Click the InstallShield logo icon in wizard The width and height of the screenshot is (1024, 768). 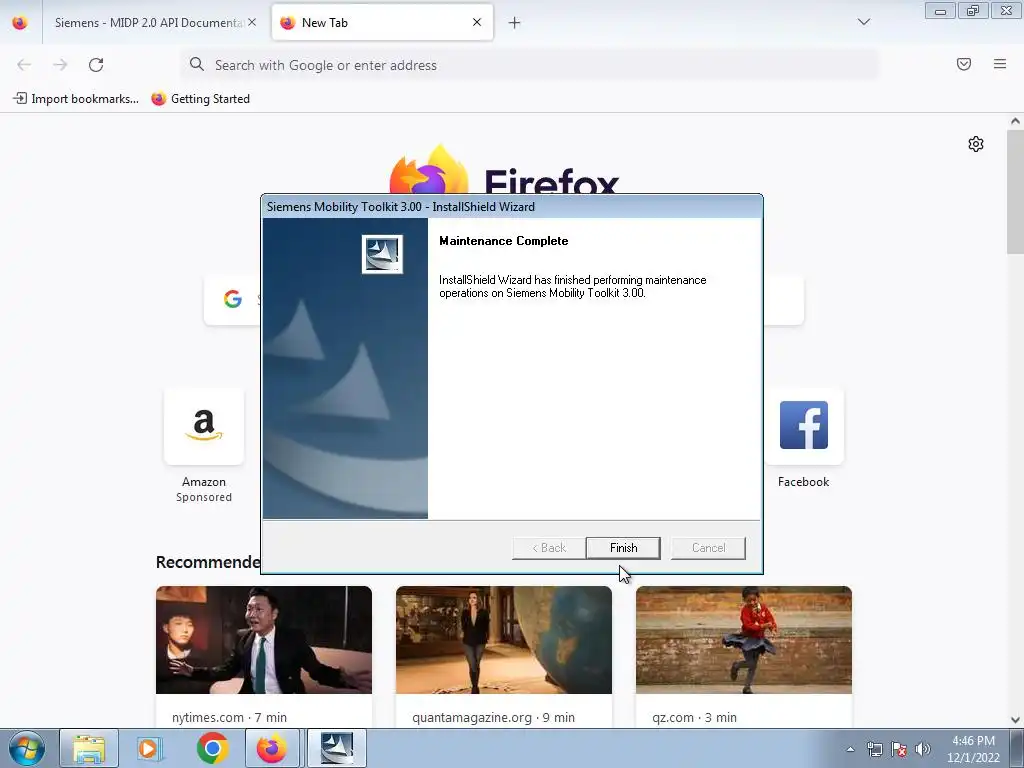[x=382, y=254]
